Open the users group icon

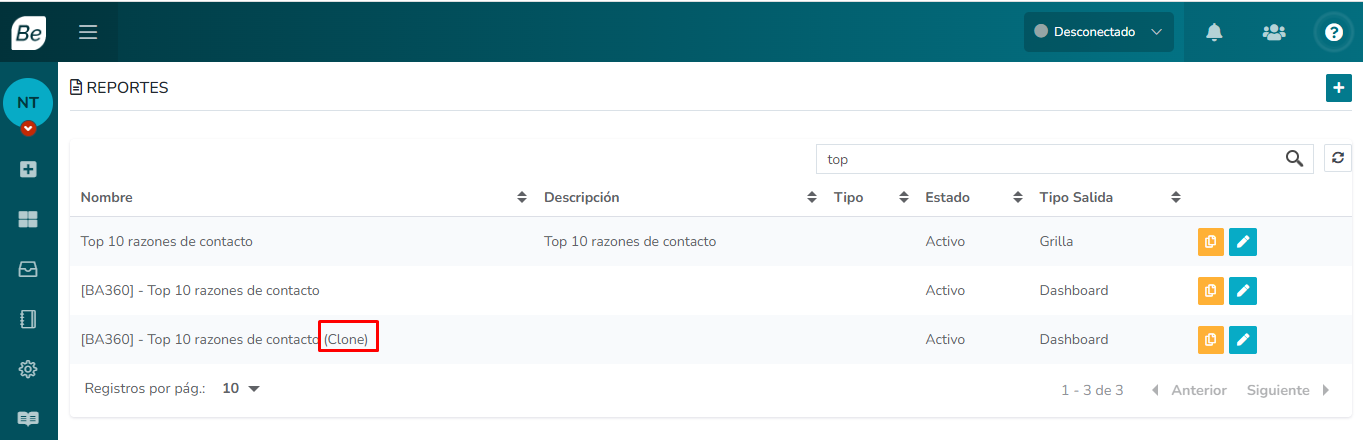(1273, 32)
